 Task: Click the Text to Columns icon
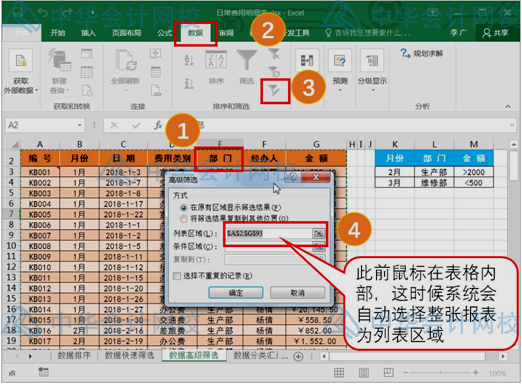click(x=307, y=61)
